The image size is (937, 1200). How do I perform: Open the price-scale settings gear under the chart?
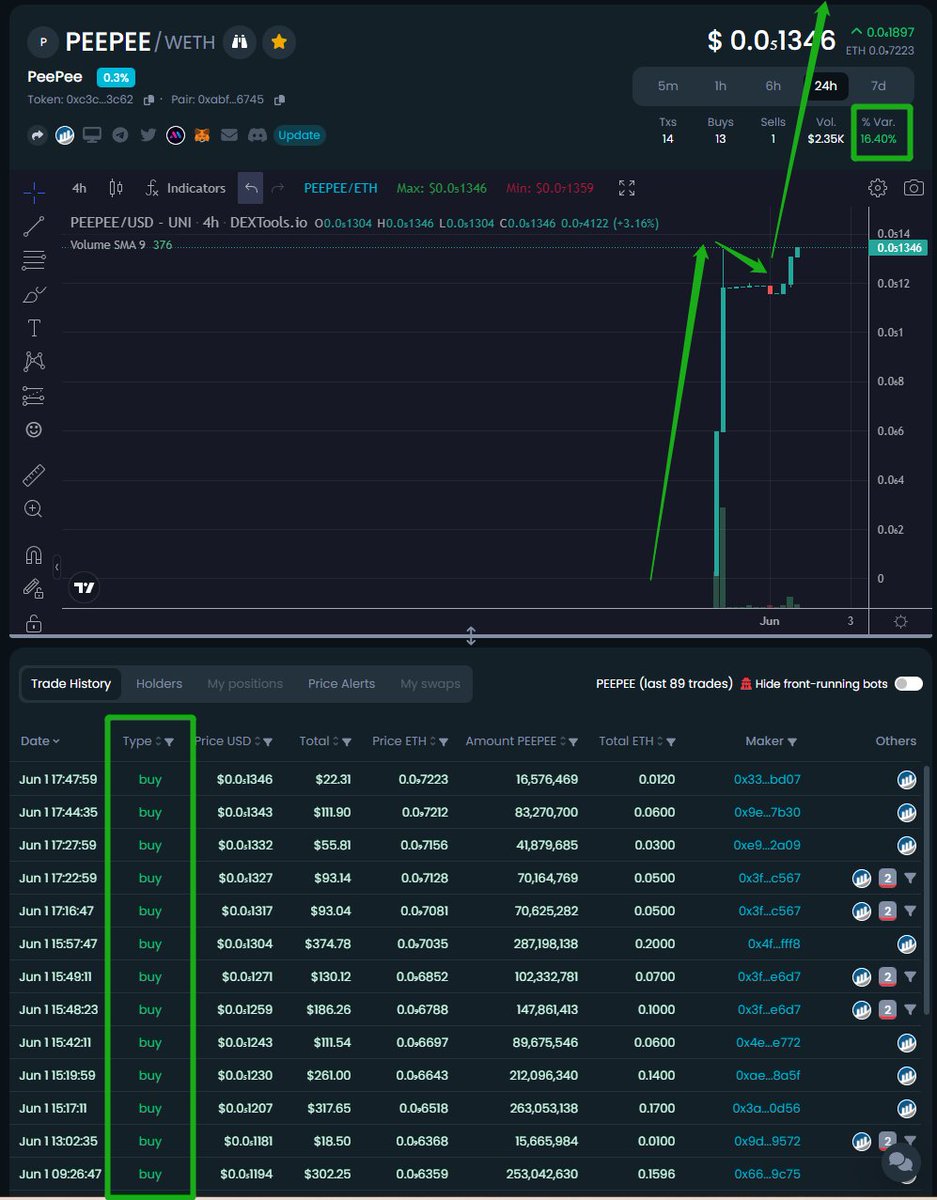[x=901, y=621]
